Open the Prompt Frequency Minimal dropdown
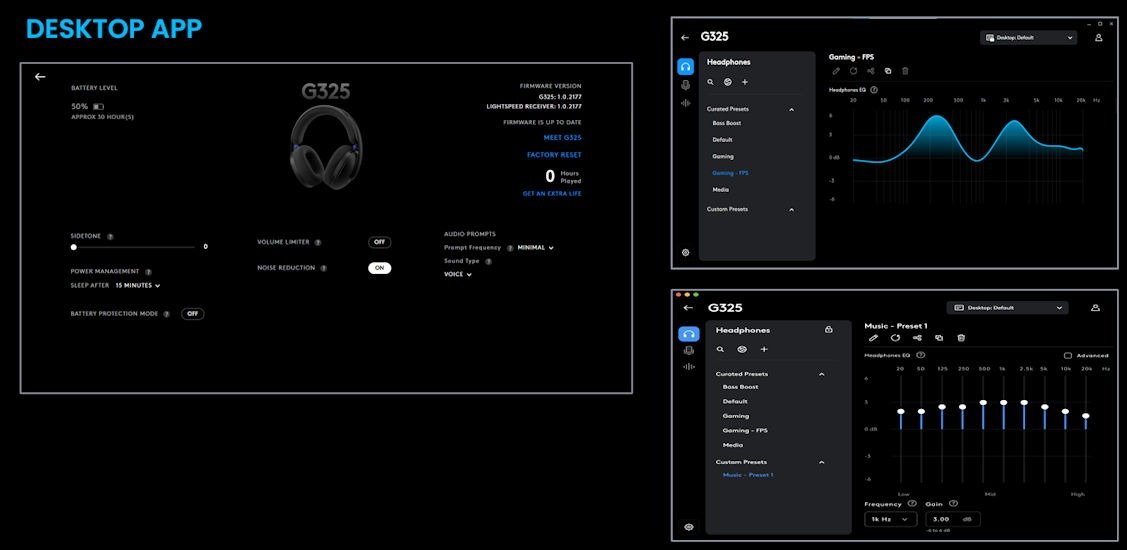1127x550 pixels. (x=535, y=248)
